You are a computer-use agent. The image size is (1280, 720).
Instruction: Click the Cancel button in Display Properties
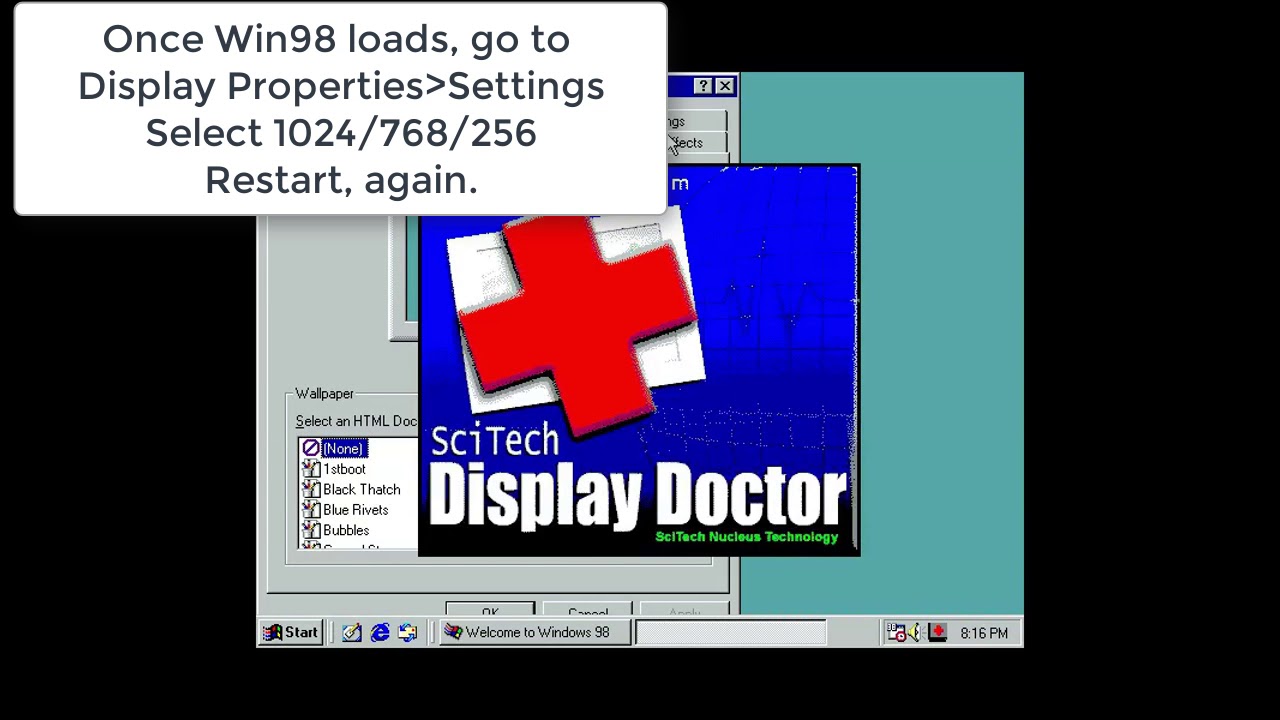tap(587, 610)
